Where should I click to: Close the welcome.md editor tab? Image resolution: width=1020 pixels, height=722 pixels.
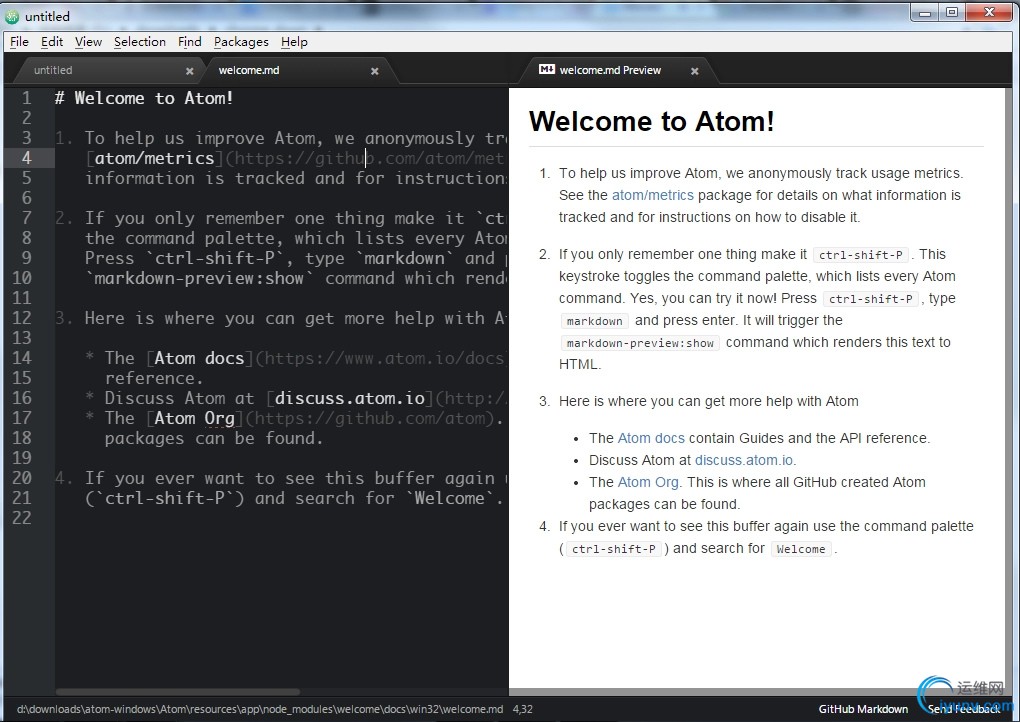tap(375, 71)
